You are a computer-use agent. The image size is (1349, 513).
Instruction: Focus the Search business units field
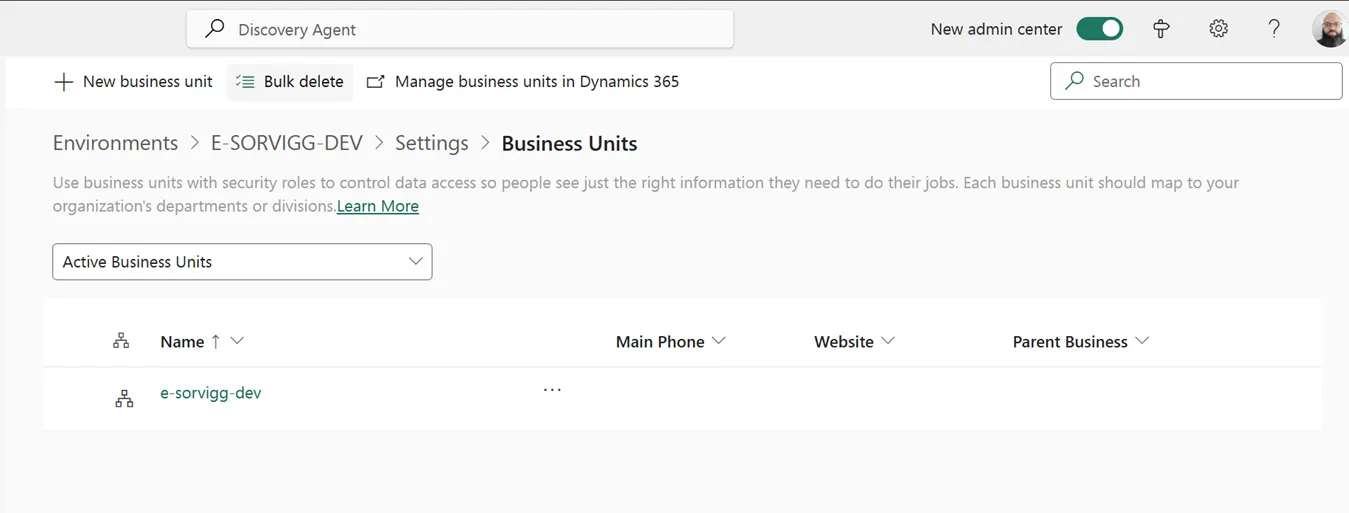pos(1196,81)
